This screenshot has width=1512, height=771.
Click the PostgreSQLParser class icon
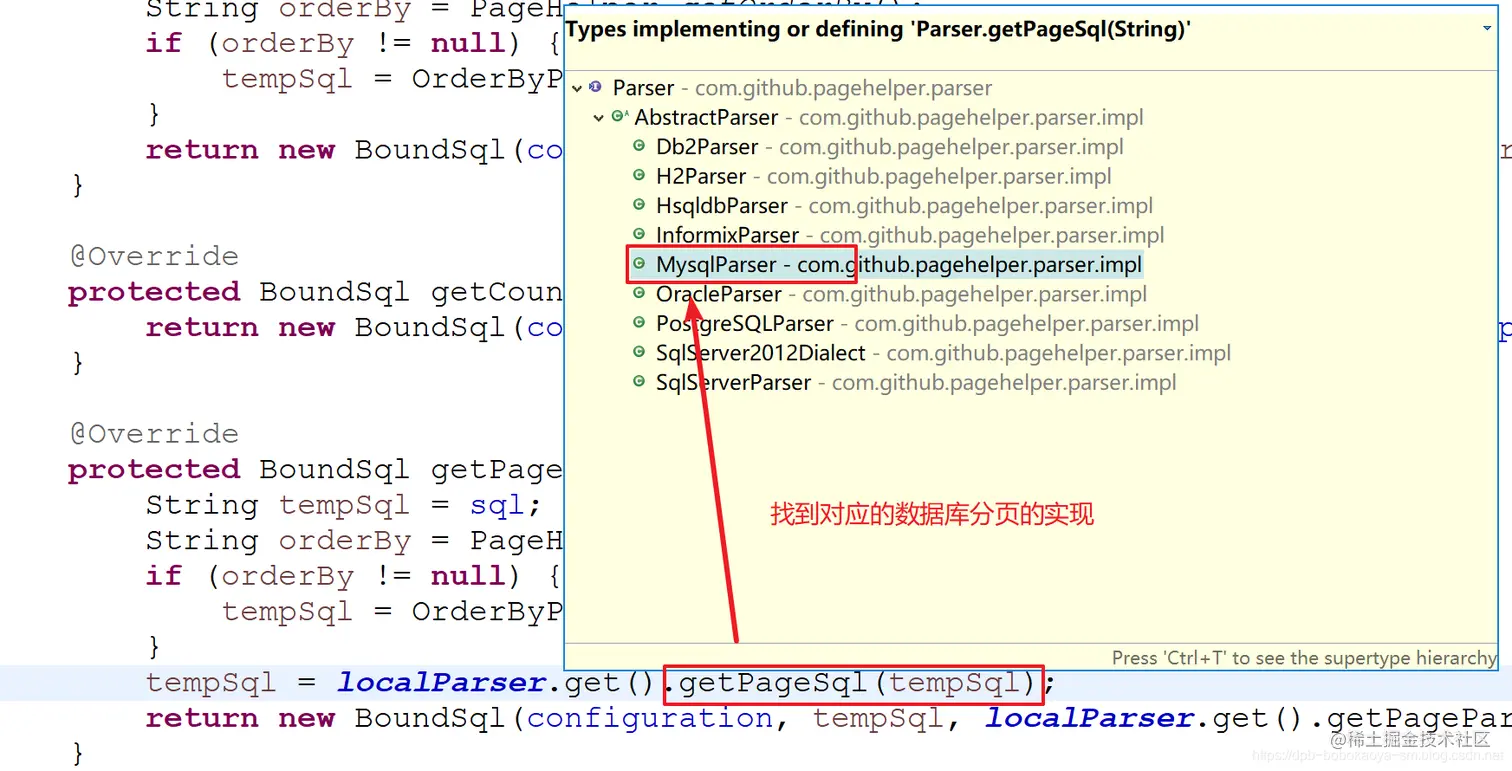coord(639,324)
